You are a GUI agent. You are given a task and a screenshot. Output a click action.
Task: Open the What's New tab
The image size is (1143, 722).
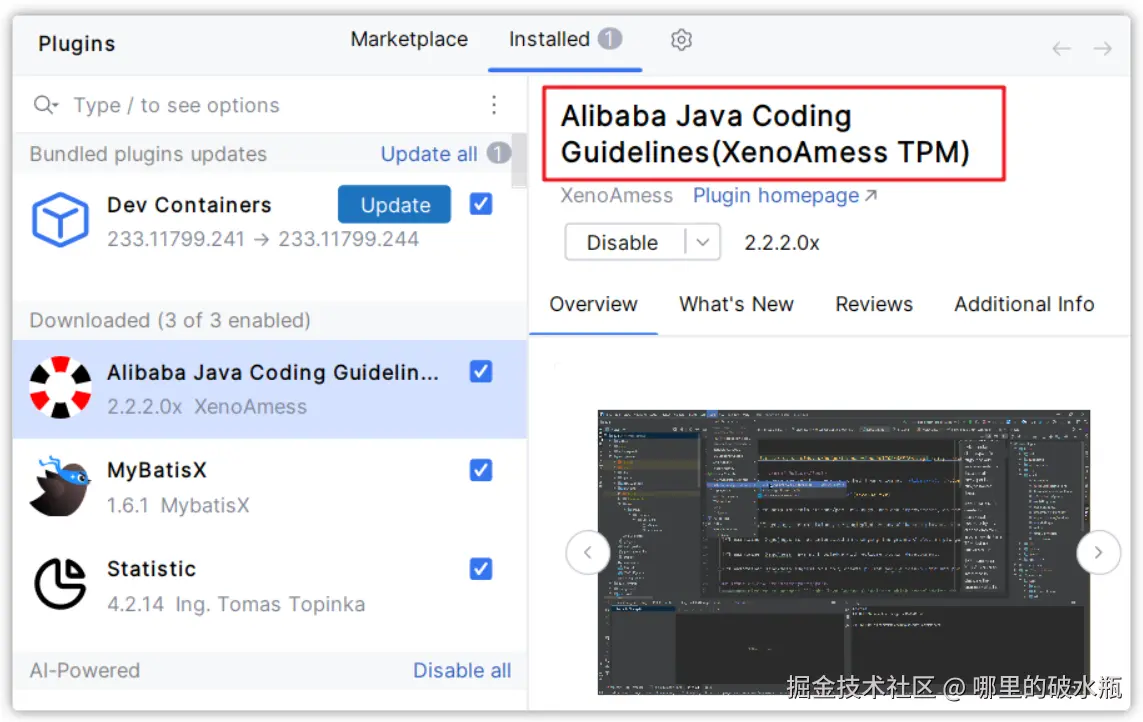coord(736,304)
